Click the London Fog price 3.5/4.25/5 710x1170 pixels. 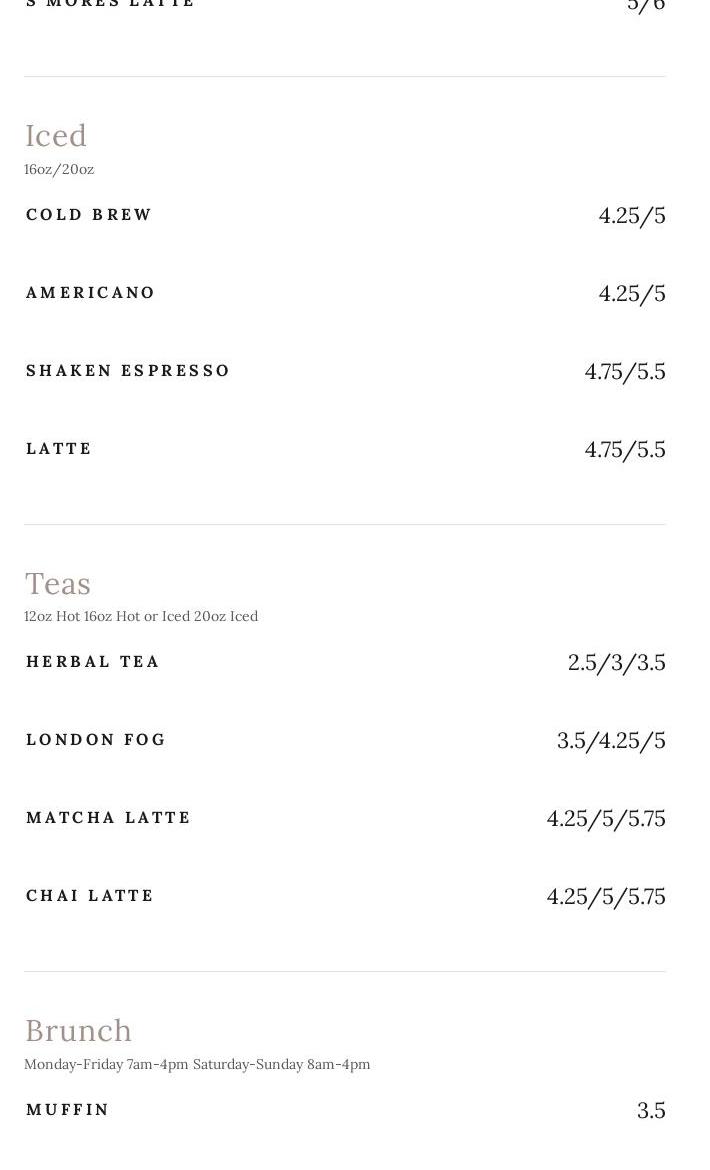point(611,740)
